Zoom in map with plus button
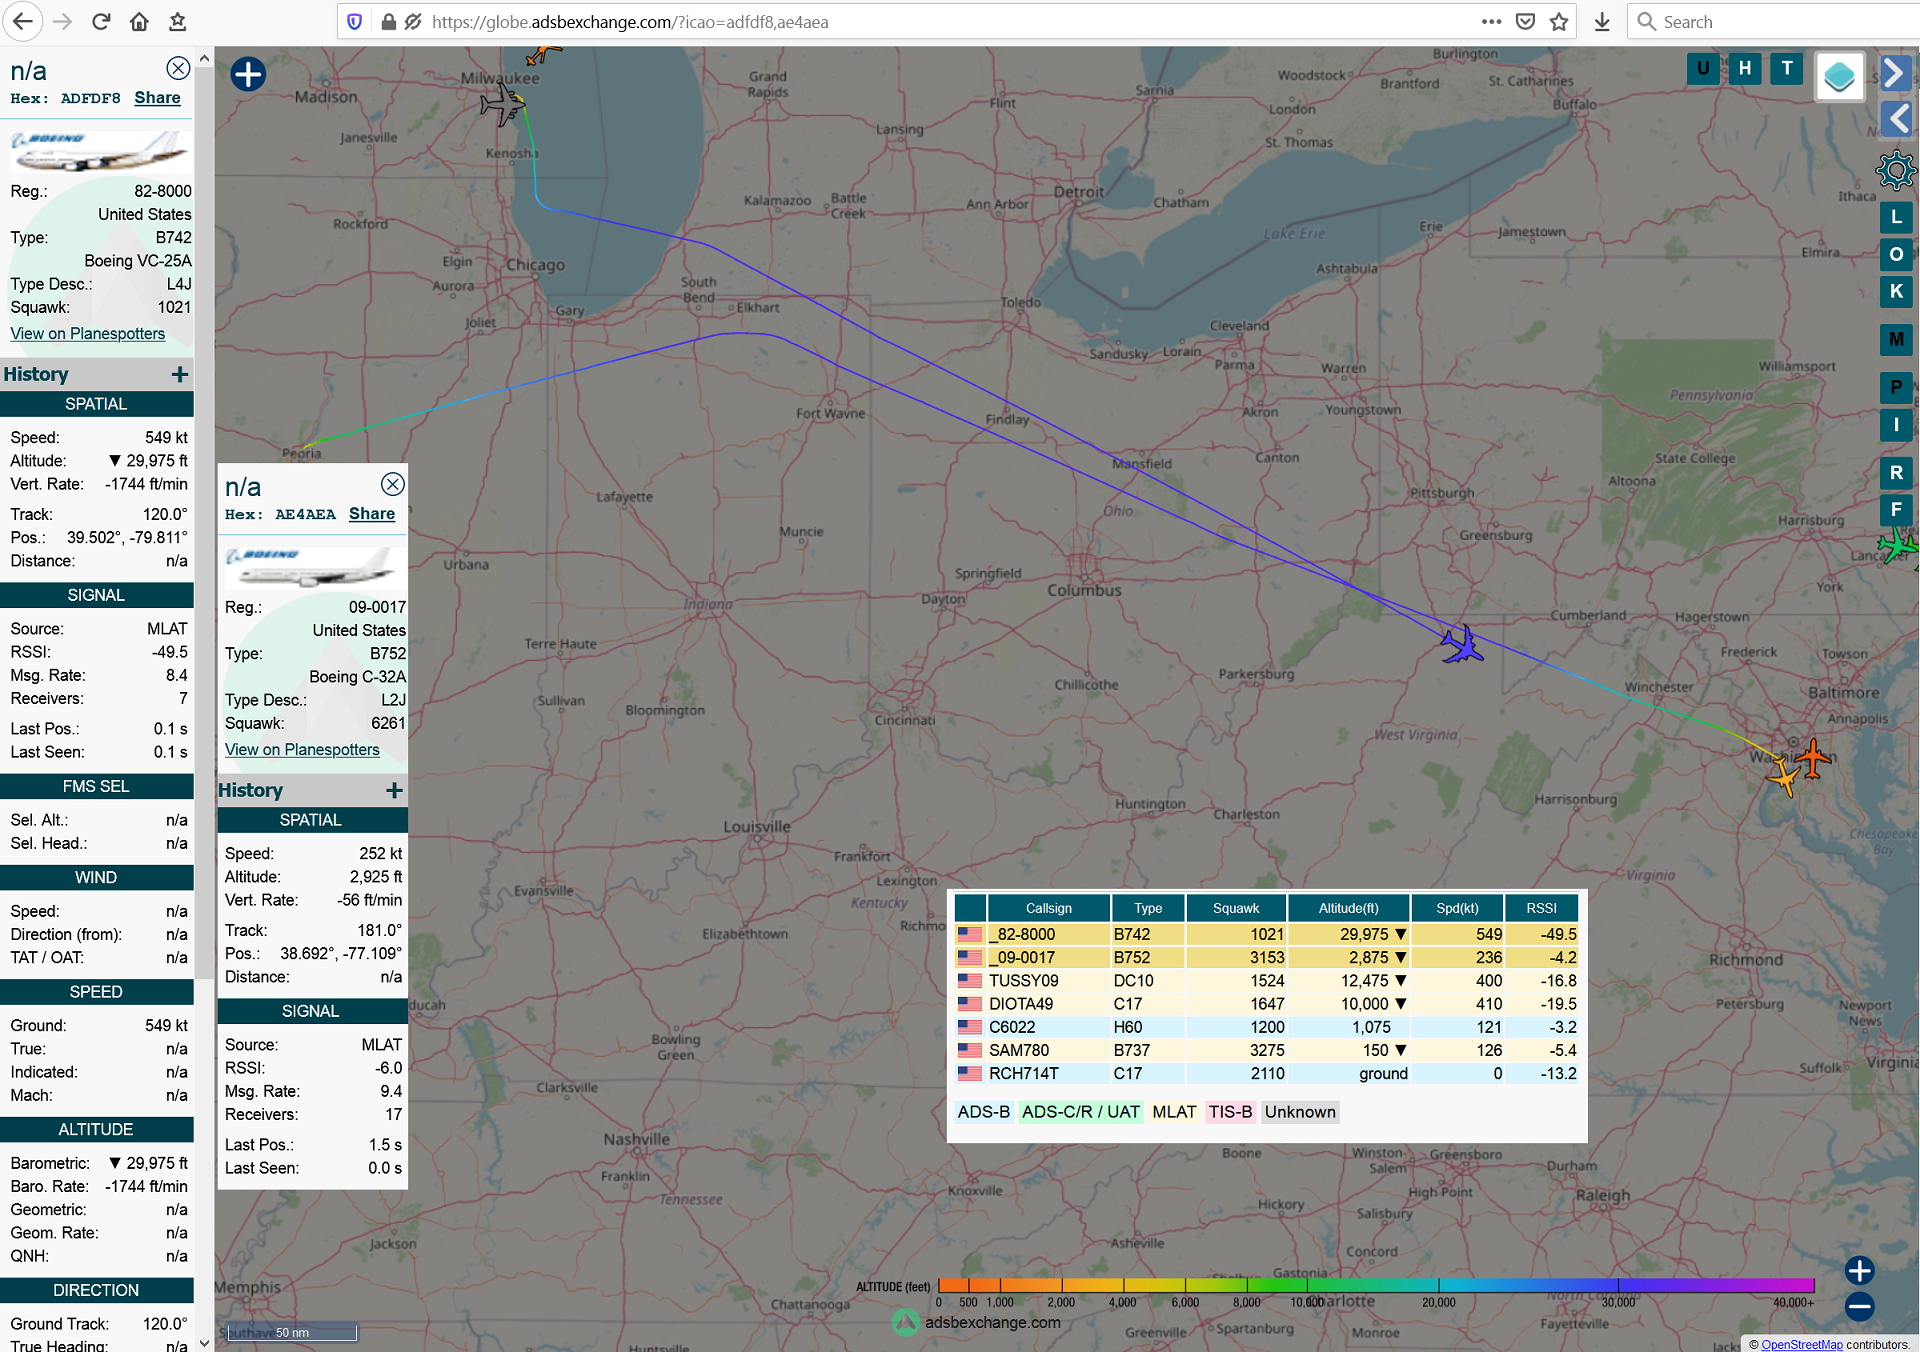 coord(1859,1270)
